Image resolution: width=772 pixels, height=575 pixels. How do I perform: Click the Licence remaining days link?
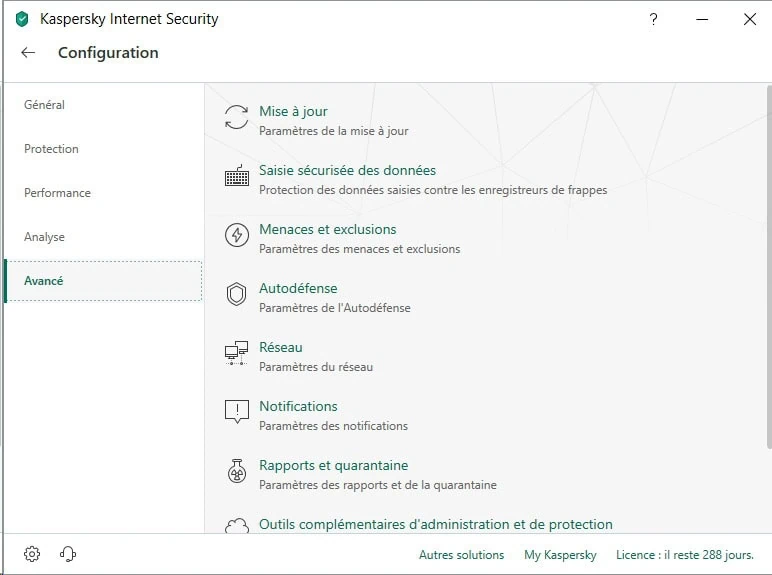684,555
